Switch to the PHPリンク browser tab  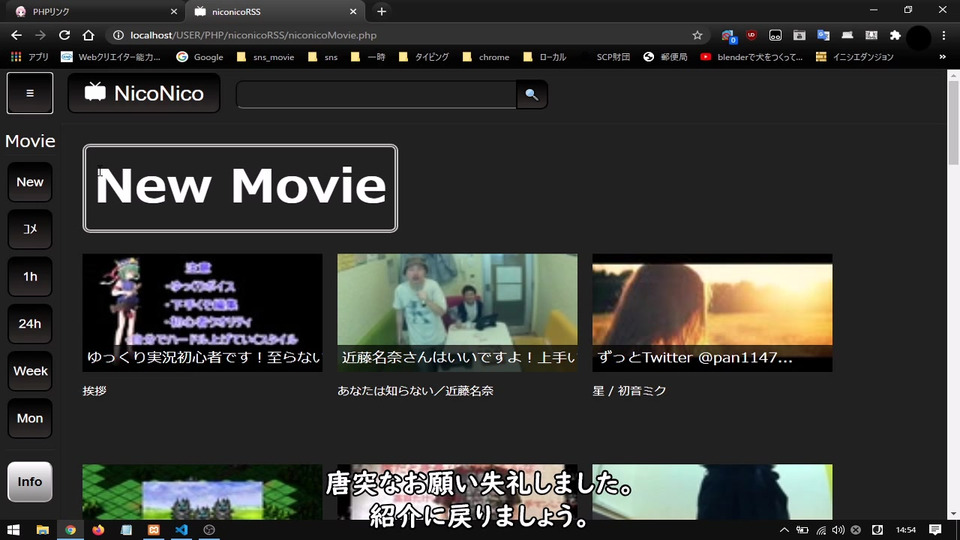click(x=95, y=12)
